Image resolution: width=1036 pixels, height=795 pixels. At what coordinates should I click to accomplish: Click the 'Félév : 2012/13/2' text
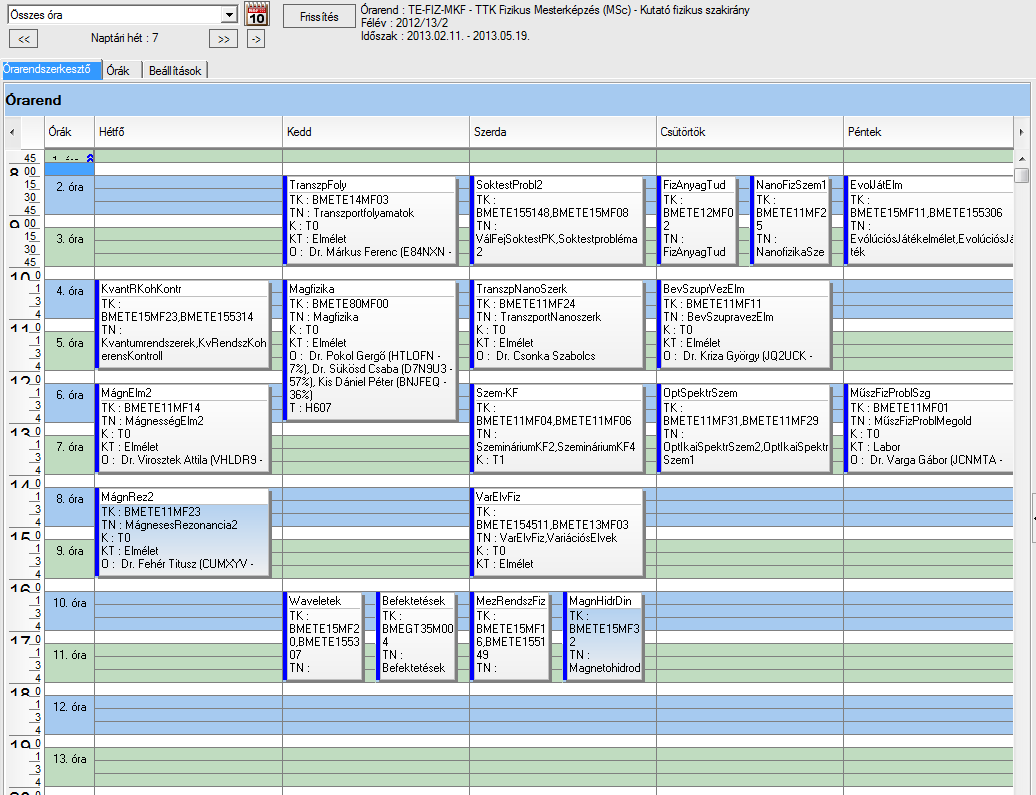(x=404, y=23)
